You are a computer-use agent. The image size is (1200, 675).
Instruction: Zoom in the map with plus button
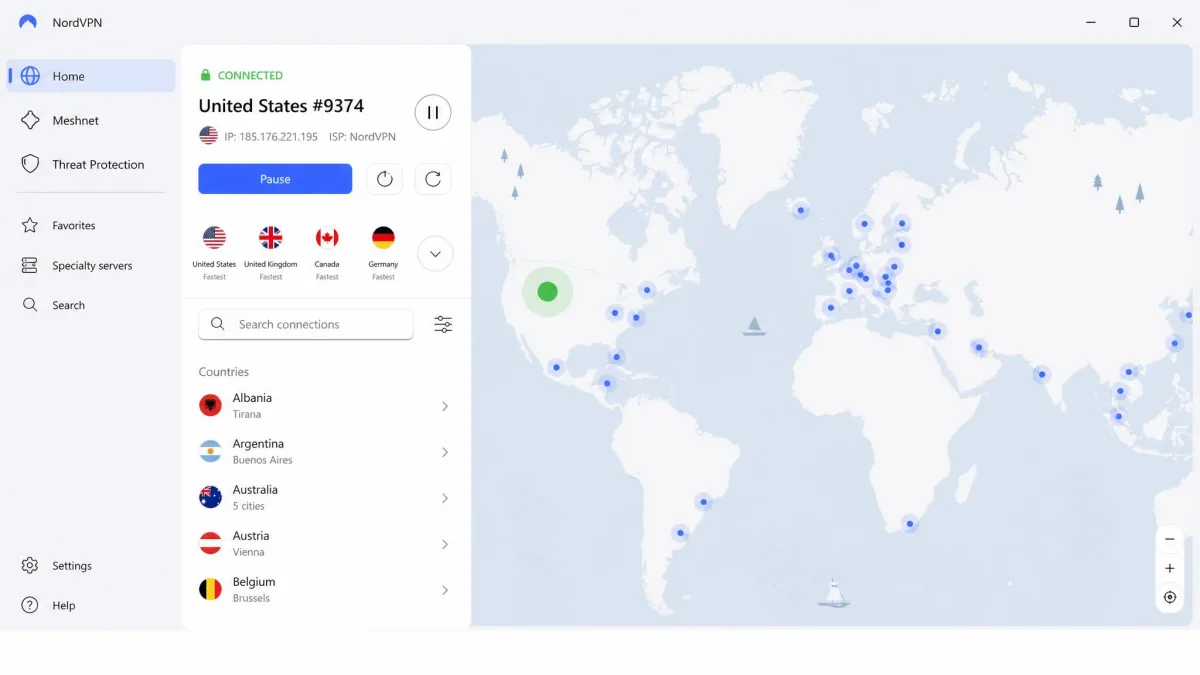click(x=1170, y=568)
